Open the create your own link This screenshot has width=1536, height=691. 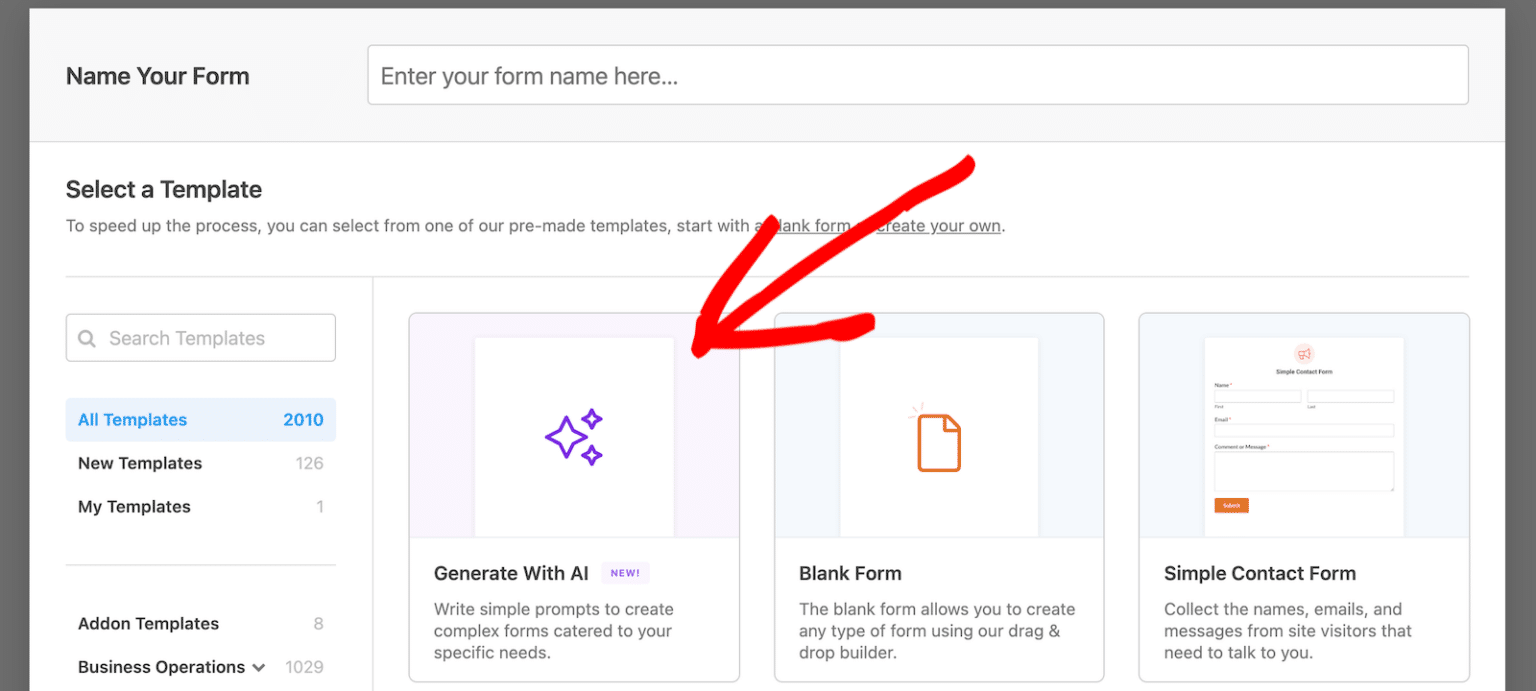(x=937, y=225)
